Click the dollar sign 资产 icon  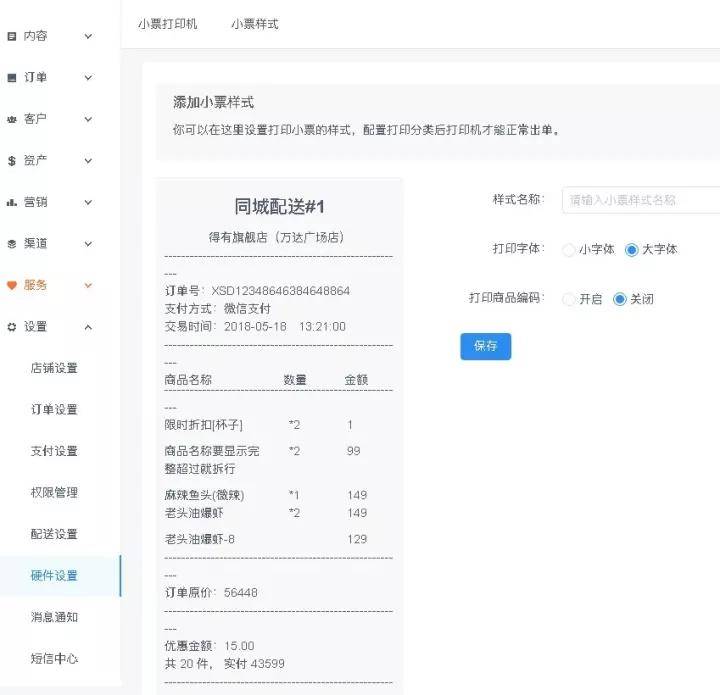click(12, 161)
